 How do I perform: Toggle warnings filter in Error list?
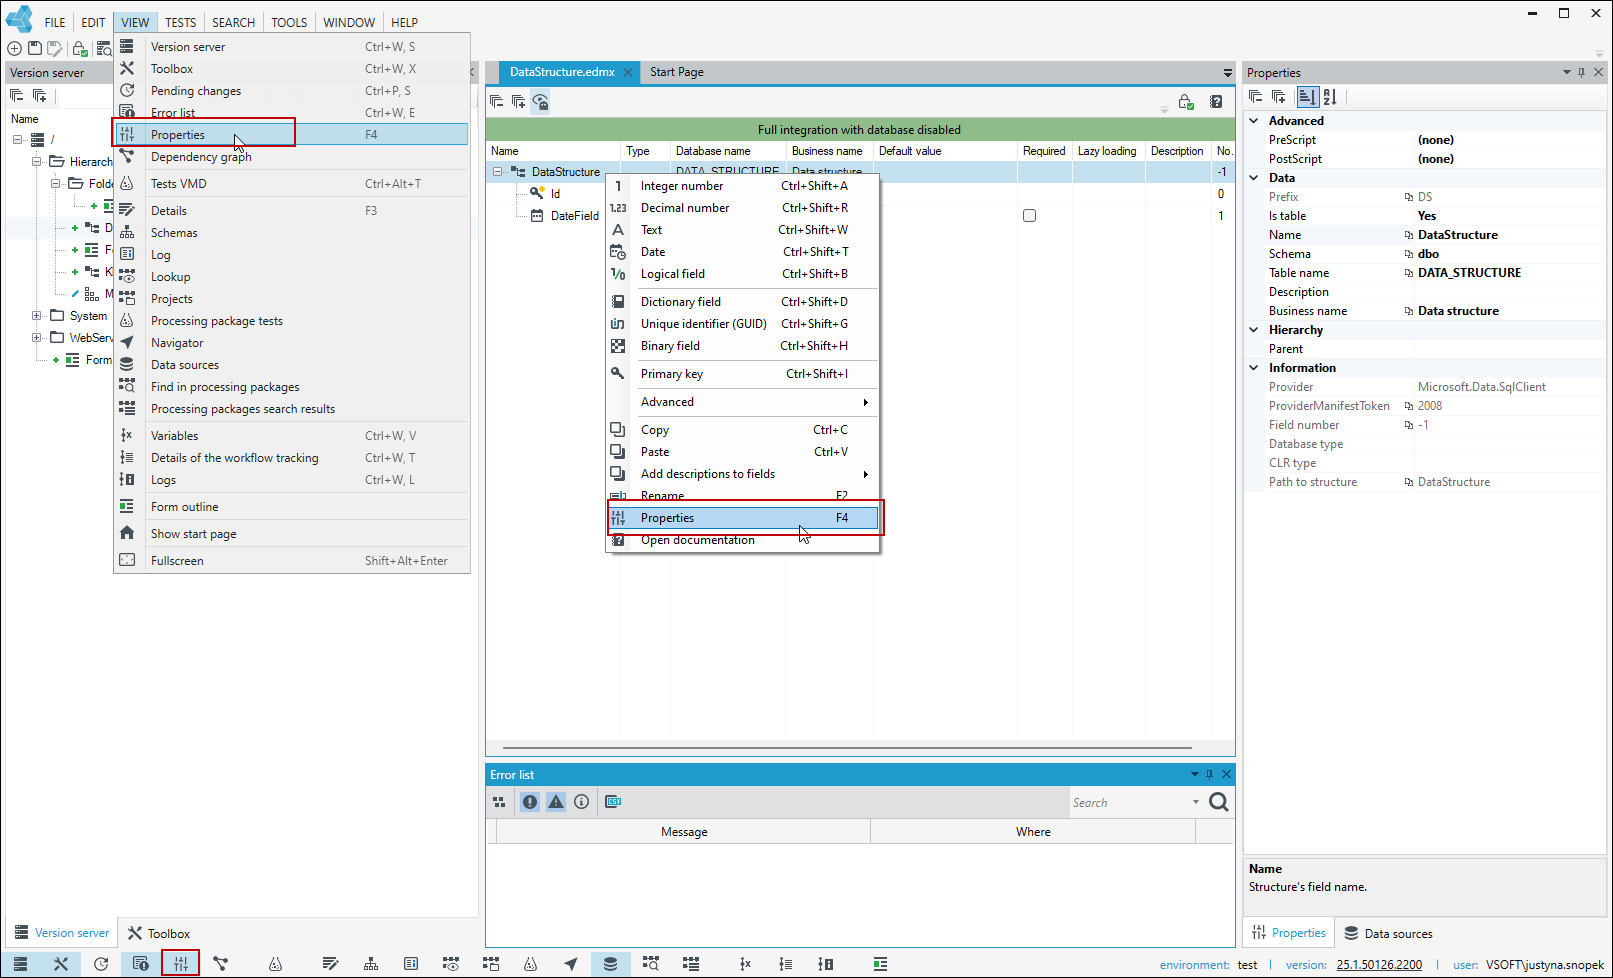(556, 802)
